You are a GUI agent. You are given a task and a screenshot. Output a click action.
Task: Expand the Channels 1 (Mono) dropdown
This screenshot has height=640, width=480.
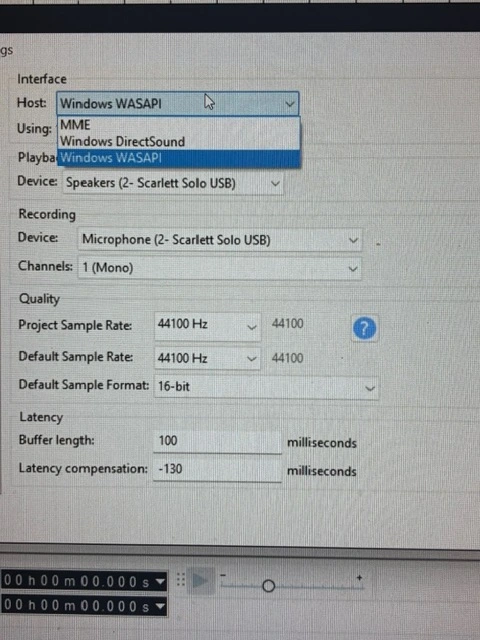tap(220, 268)
